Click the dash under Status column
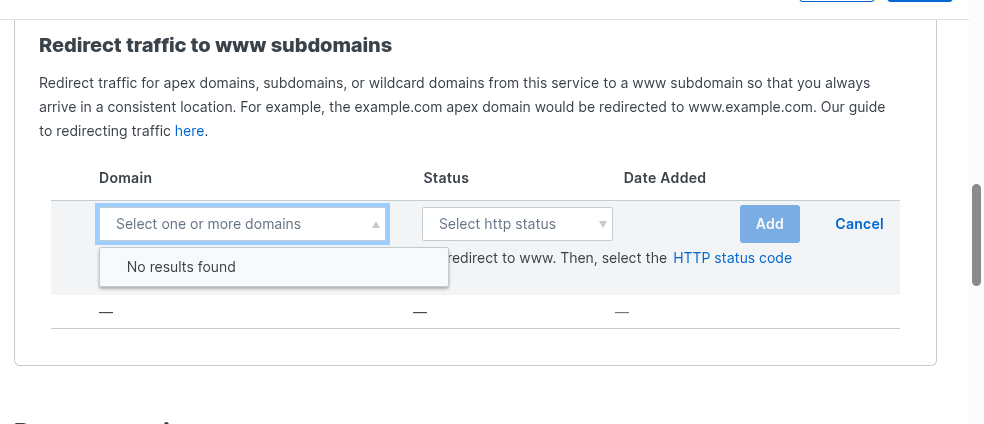The height and width of the screenshot is (424, 984). point(420,312)
